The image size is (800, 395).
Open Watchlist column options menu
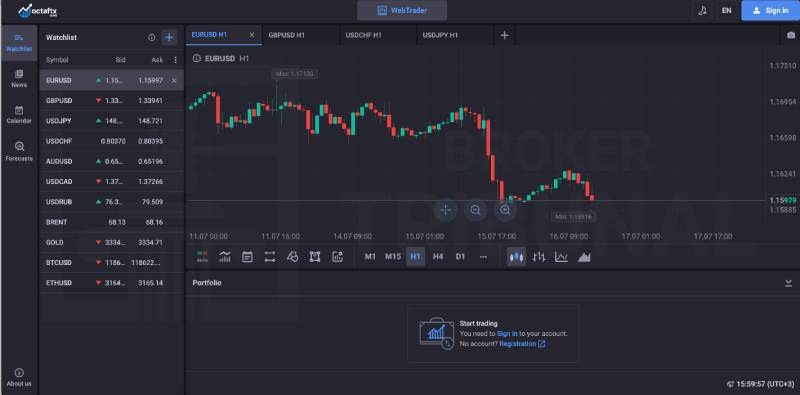pyautogui.click(x=176, y=60)
